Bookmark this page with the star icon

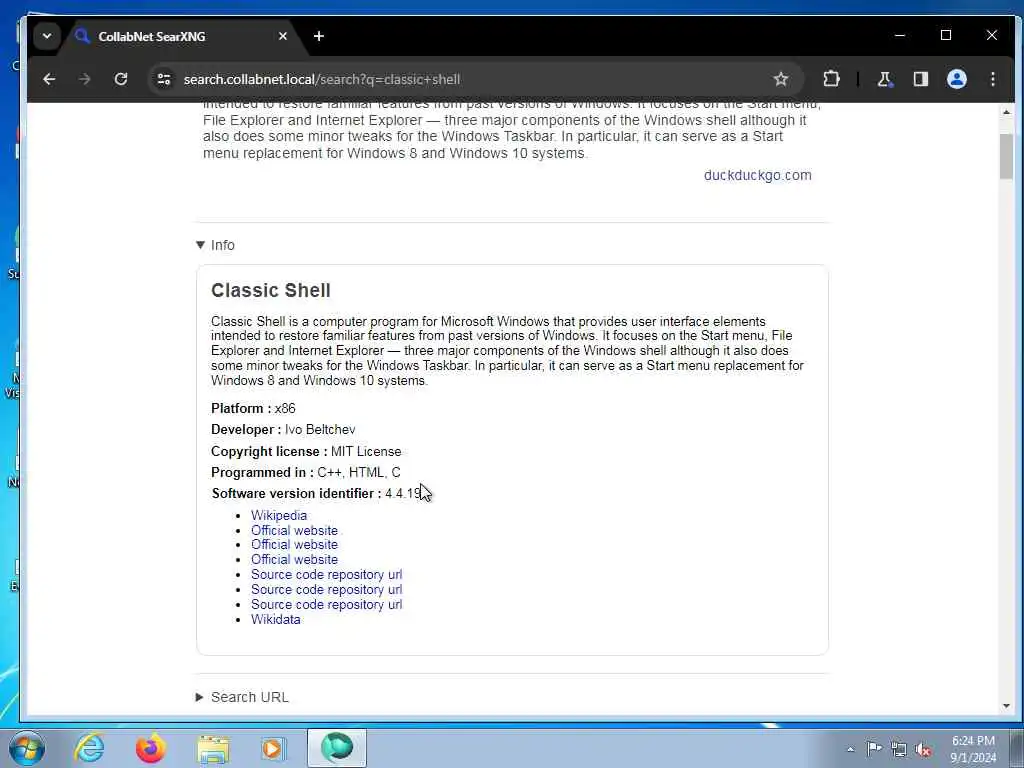pyautogui.click(x=780, y=79)
